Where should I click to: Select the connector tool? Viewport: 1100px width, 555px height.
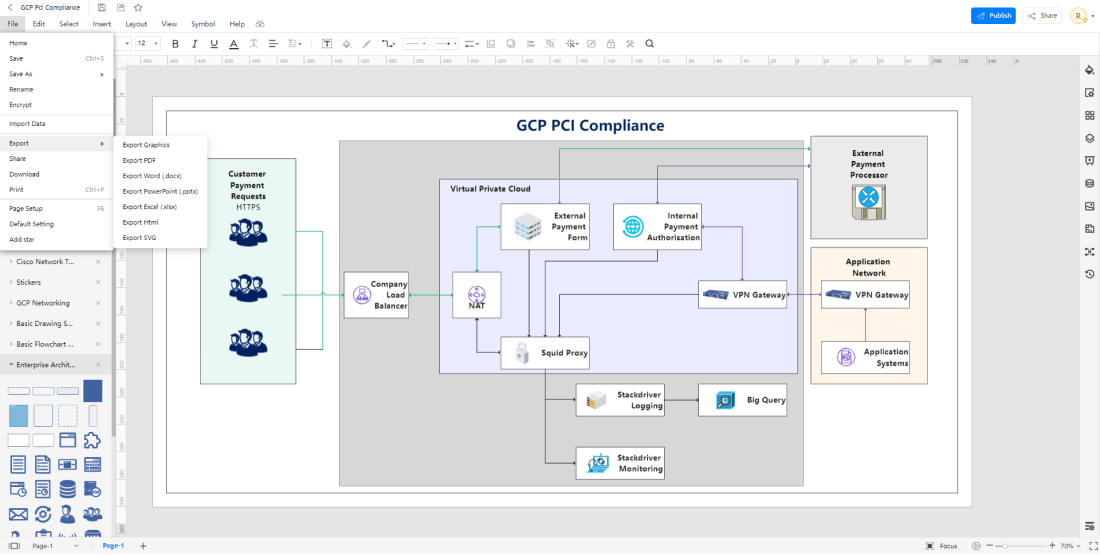pos(388,44)
